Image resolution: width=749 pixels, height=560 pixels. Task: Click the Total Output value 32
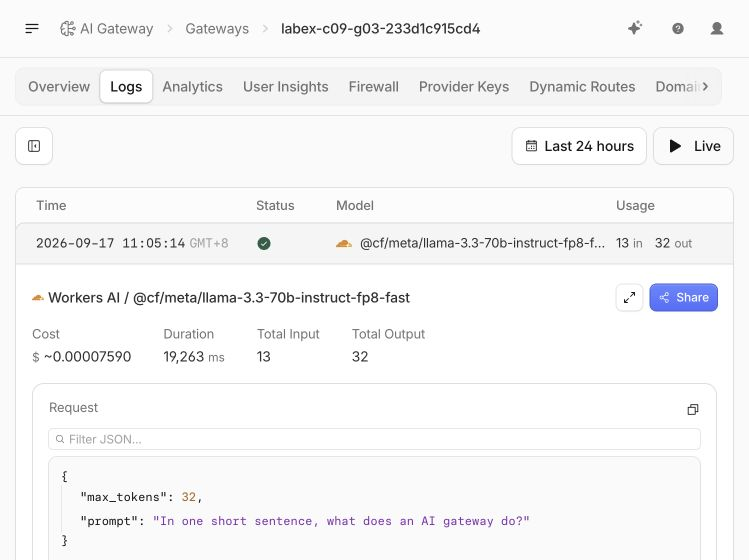pos(360,356)
